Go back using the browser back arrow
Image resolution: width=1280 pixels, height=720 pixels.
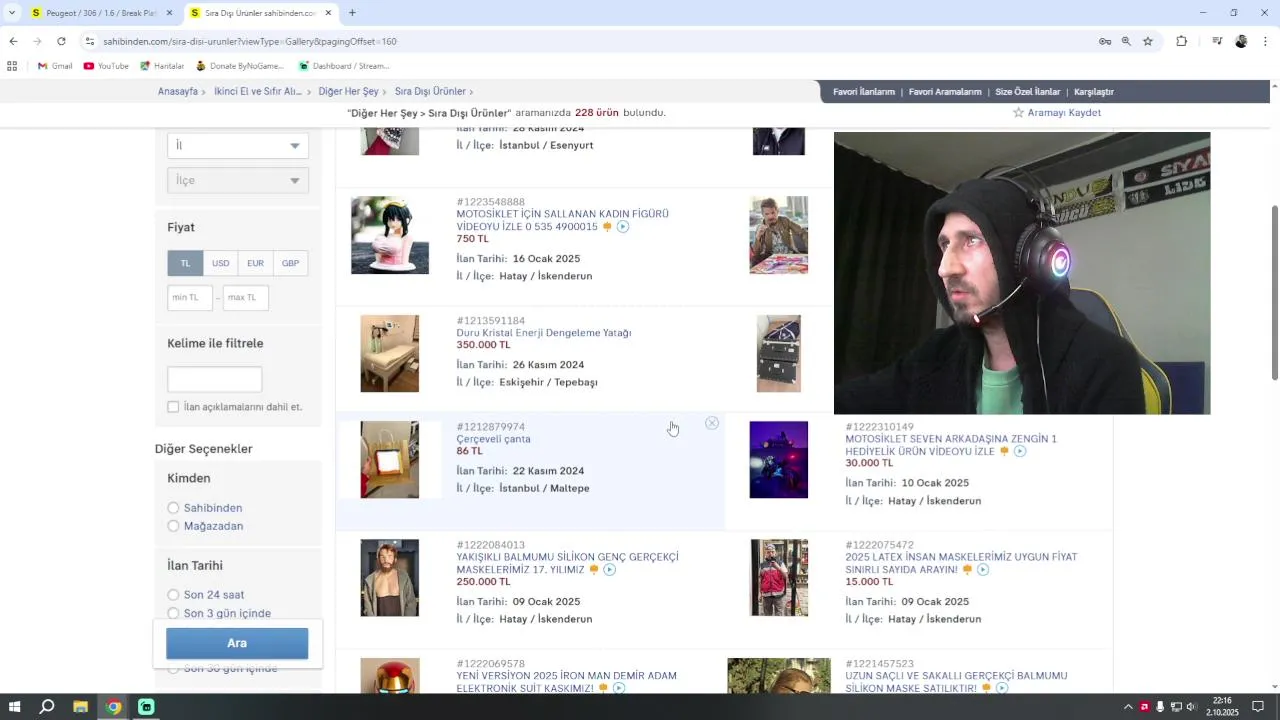click(x=13, y=41)
